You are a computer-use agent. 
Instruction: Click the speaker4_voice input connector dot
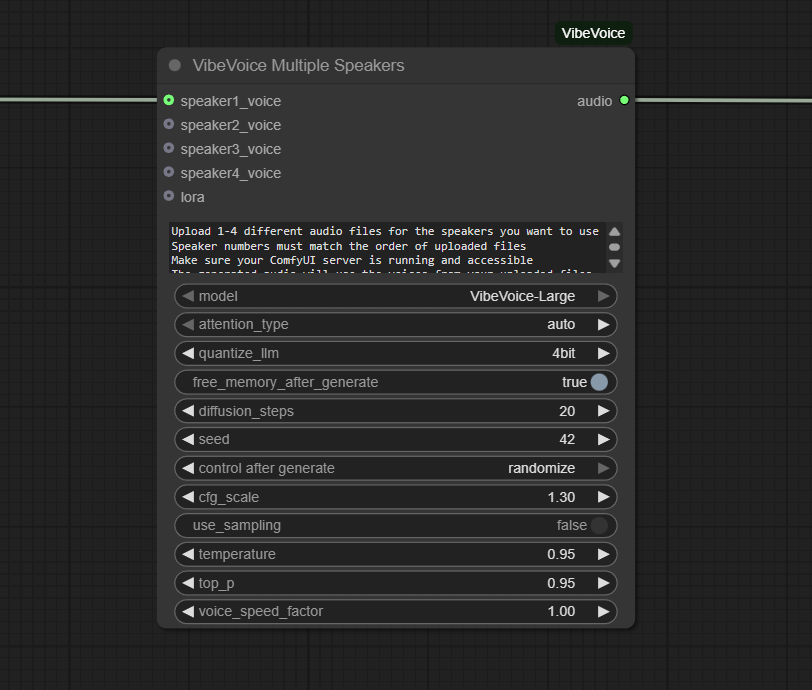(x=169, y=173)
